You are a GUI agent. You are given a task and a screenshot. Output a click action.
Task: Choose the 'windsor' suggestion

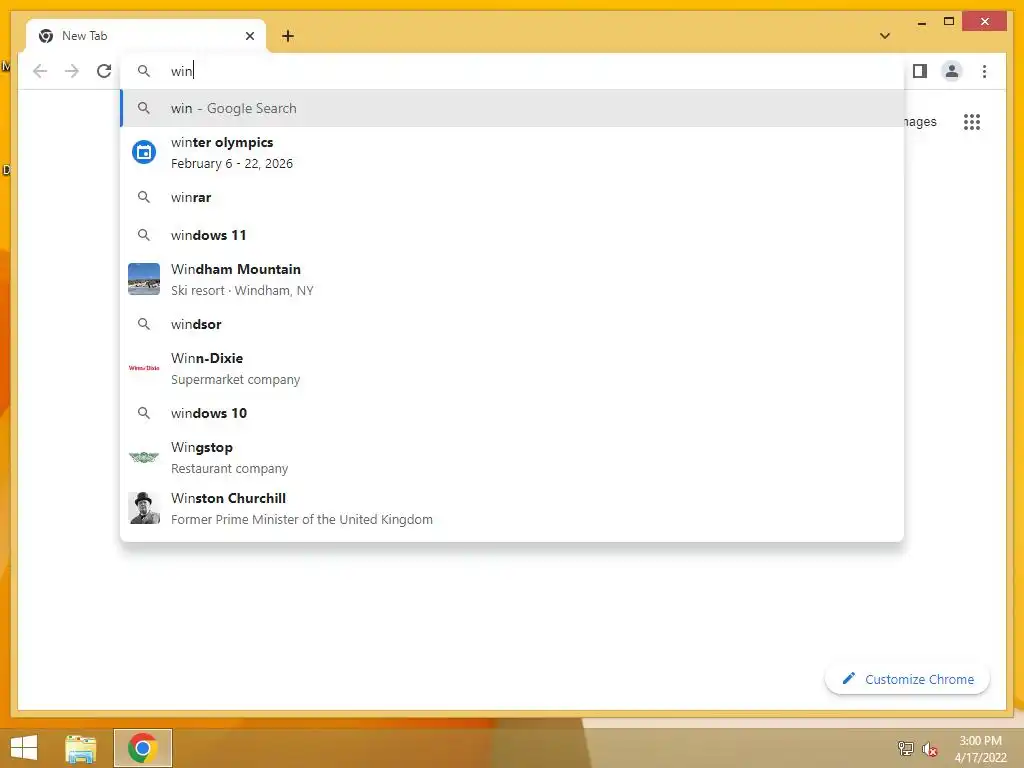(512, 324)
